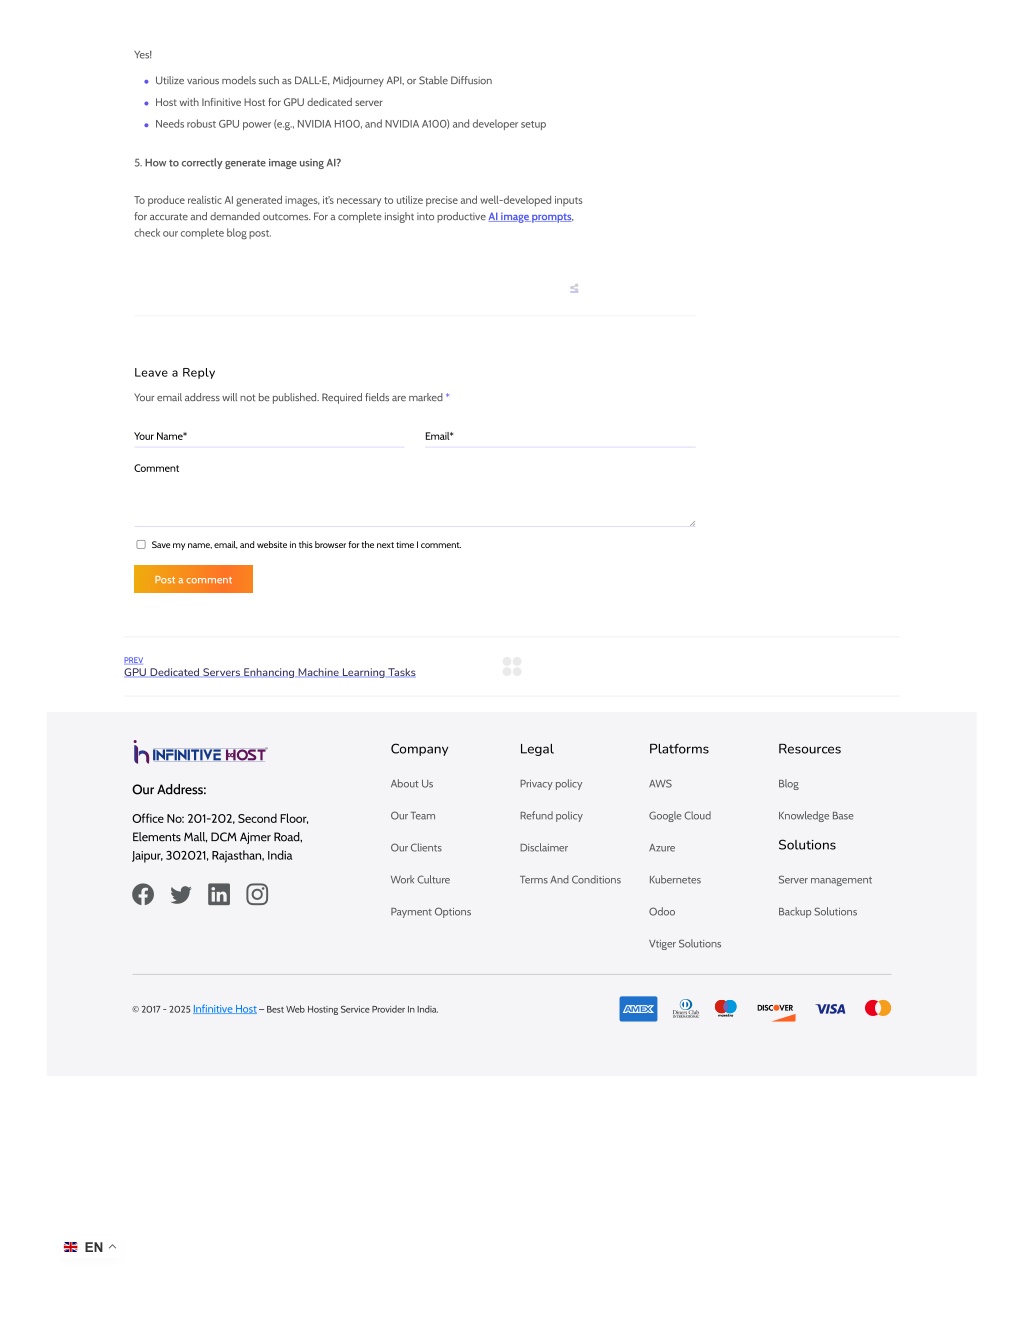Open the previous post GPU Dedicated Servers link
Viewport: 1024px width, 1325px height.
point(270,673)
